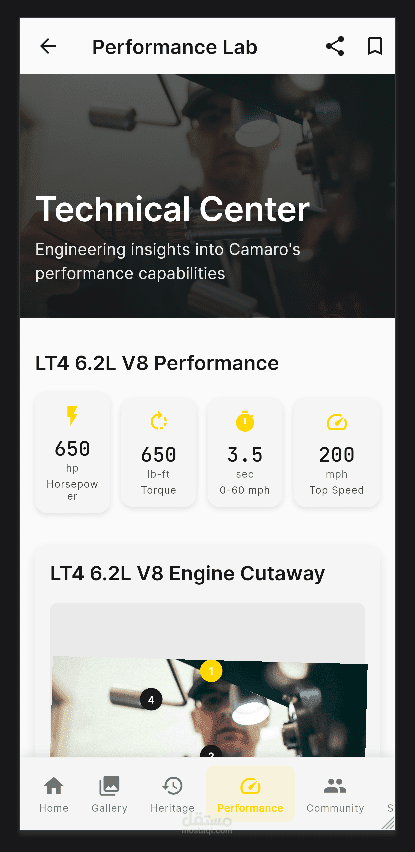Open the 650 hp Horsepower card
This screenshot has width=415, height=852.
72,453
